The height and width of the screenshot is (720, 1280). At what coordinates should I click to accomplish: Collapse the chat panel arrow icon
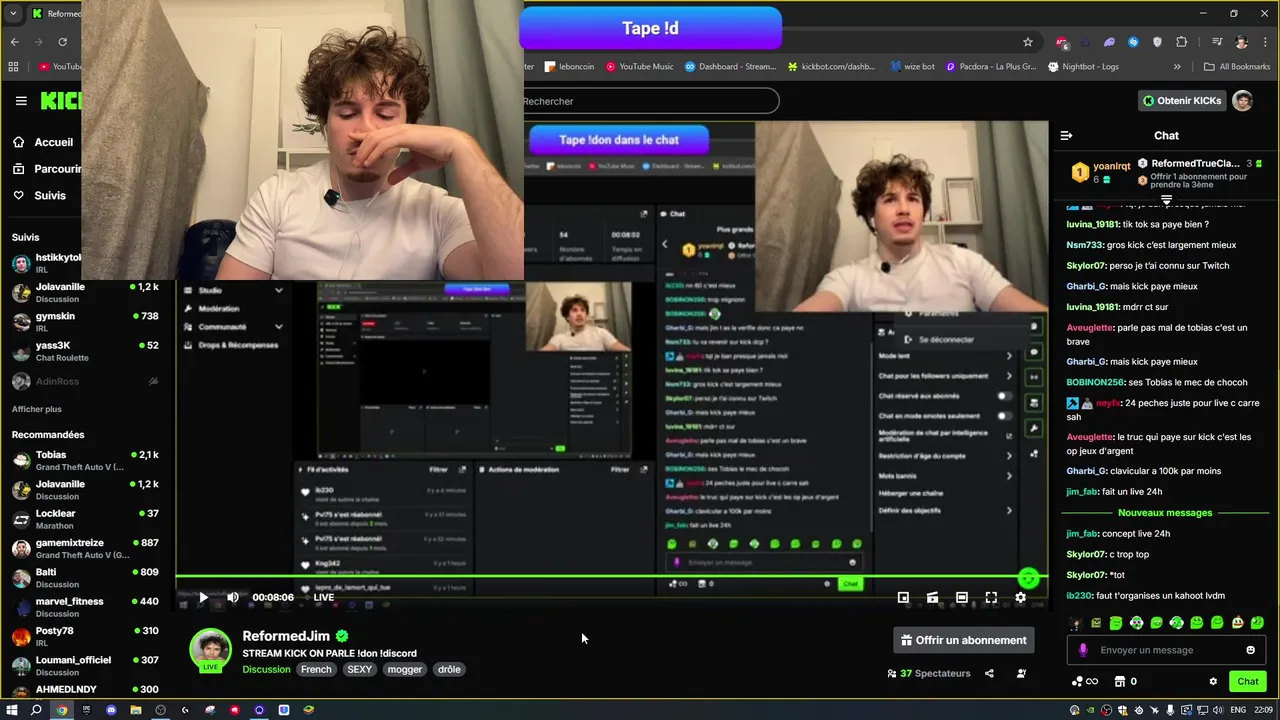pyautogui.click(x=1066, y=135)
